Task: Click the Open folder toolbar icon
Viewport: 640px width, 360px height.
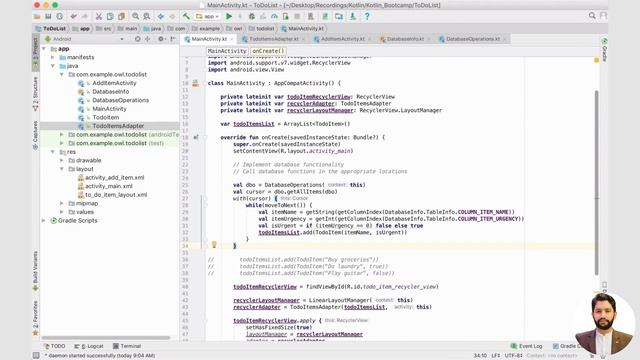Action: [x=37, y=16]
